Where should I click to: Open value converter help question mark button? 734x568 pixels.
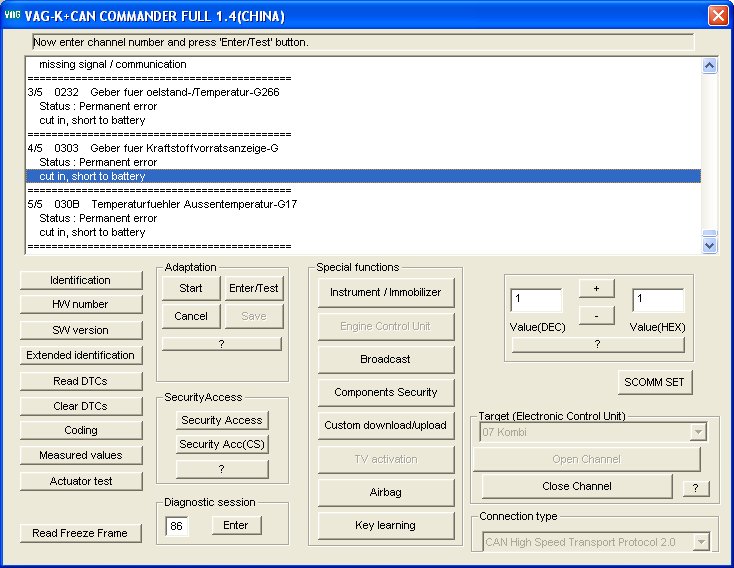tap(598, 345)
